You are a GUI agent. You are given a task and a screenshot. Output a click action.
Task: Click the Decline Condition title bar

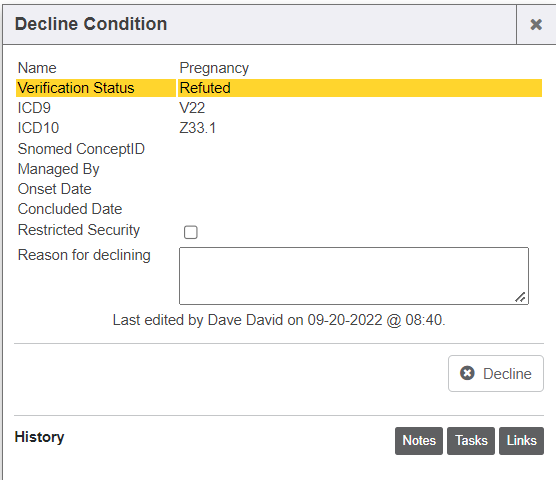(259, 24)
